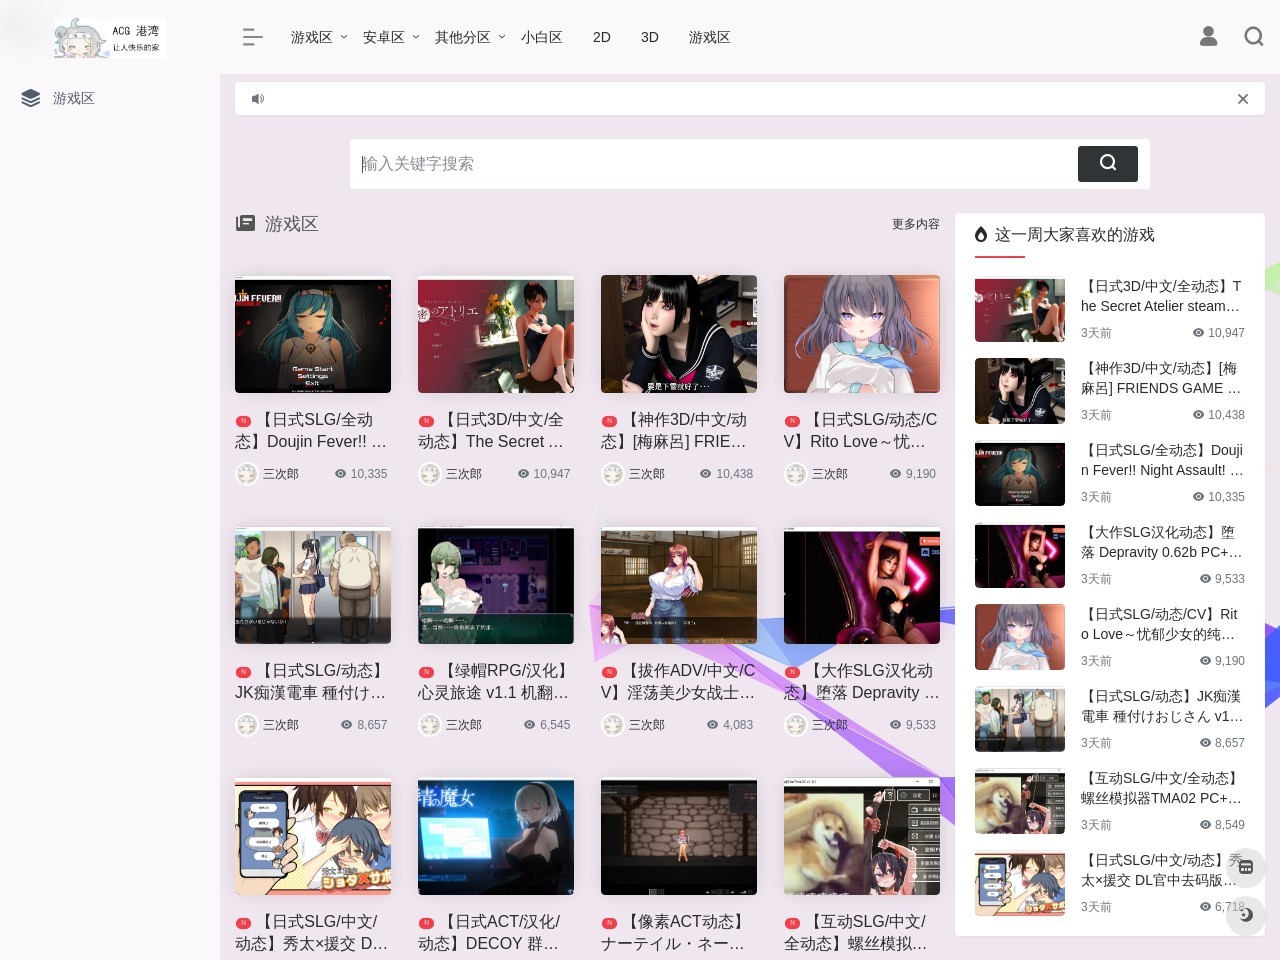
Task: Toggle dark mode with the floating moon button
Action: click(1246, 914)
